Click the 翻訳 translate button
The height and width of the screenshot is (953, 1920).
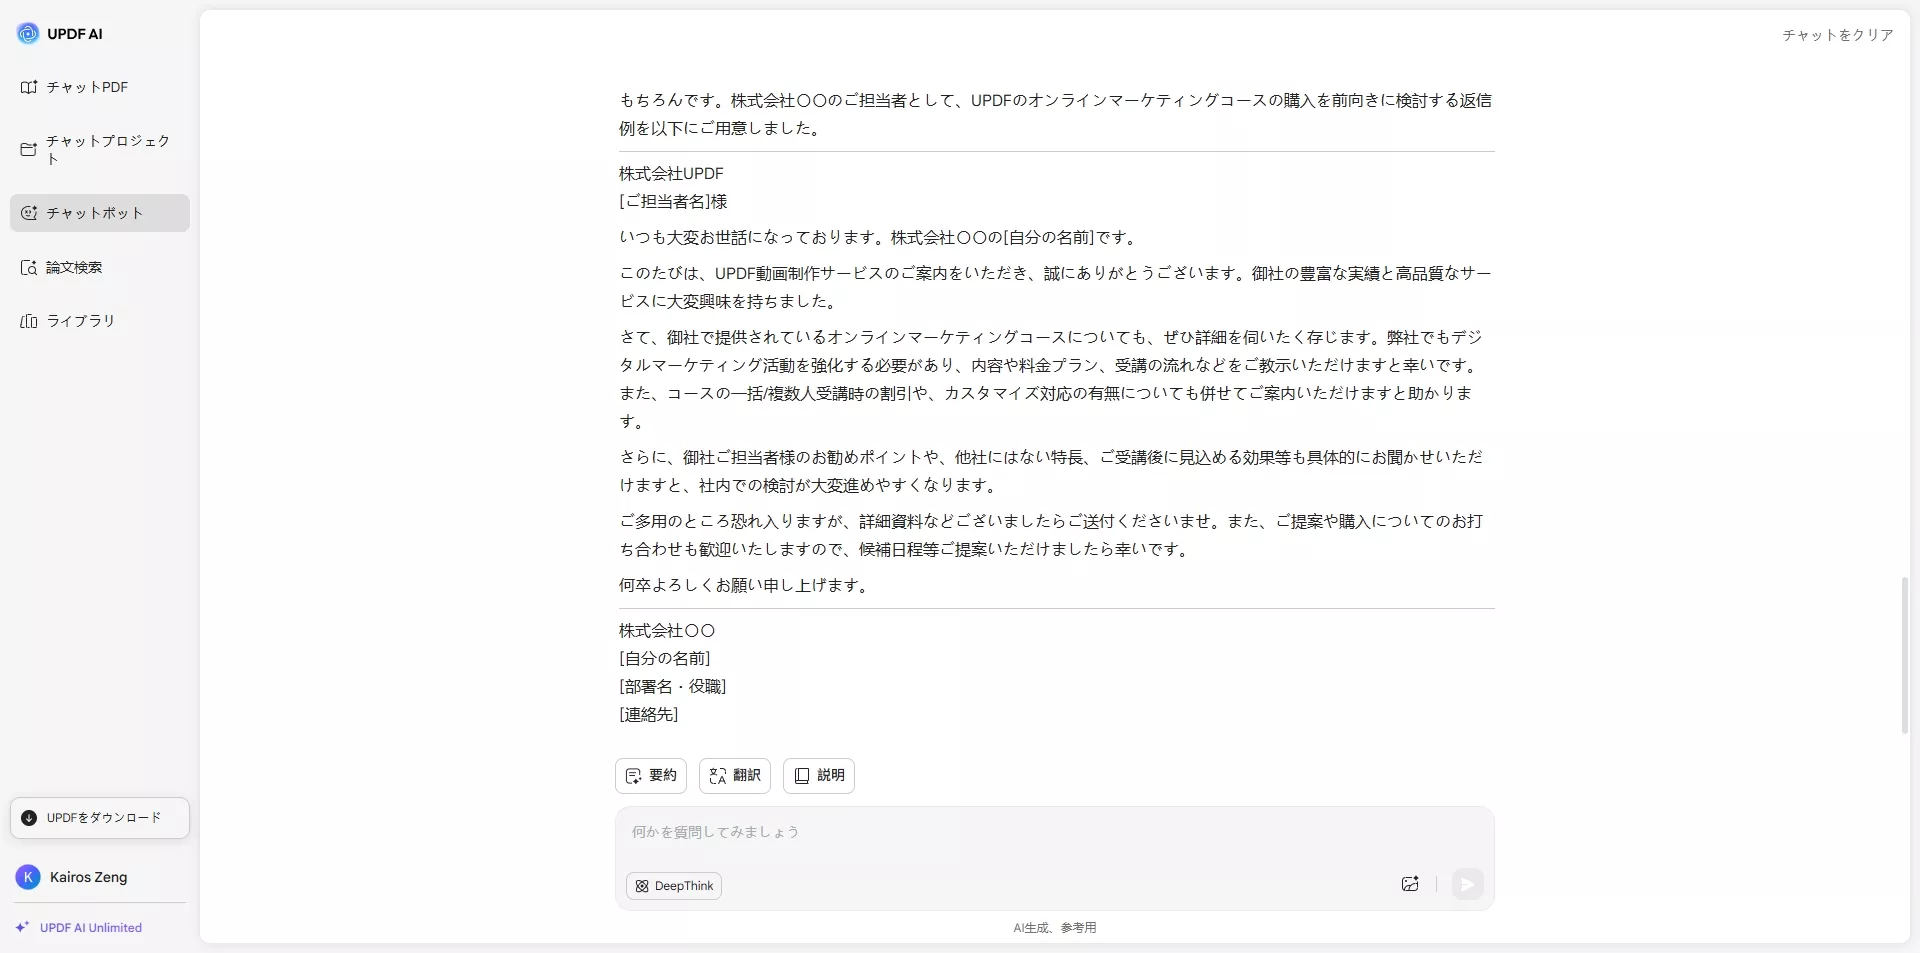pos(735,776)
